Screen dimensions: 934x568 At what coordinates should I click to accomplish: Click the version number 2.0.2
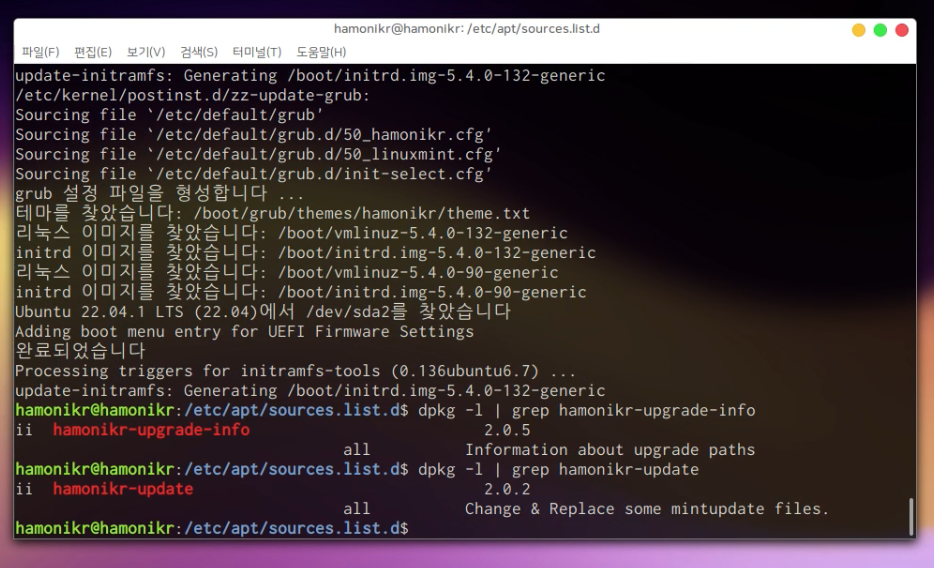(507, 489)
